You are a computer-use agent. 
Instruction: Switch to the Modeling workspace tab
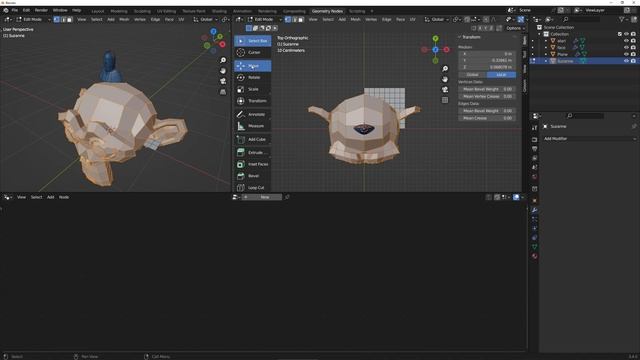pyautogui.click(x=119, y=11)
